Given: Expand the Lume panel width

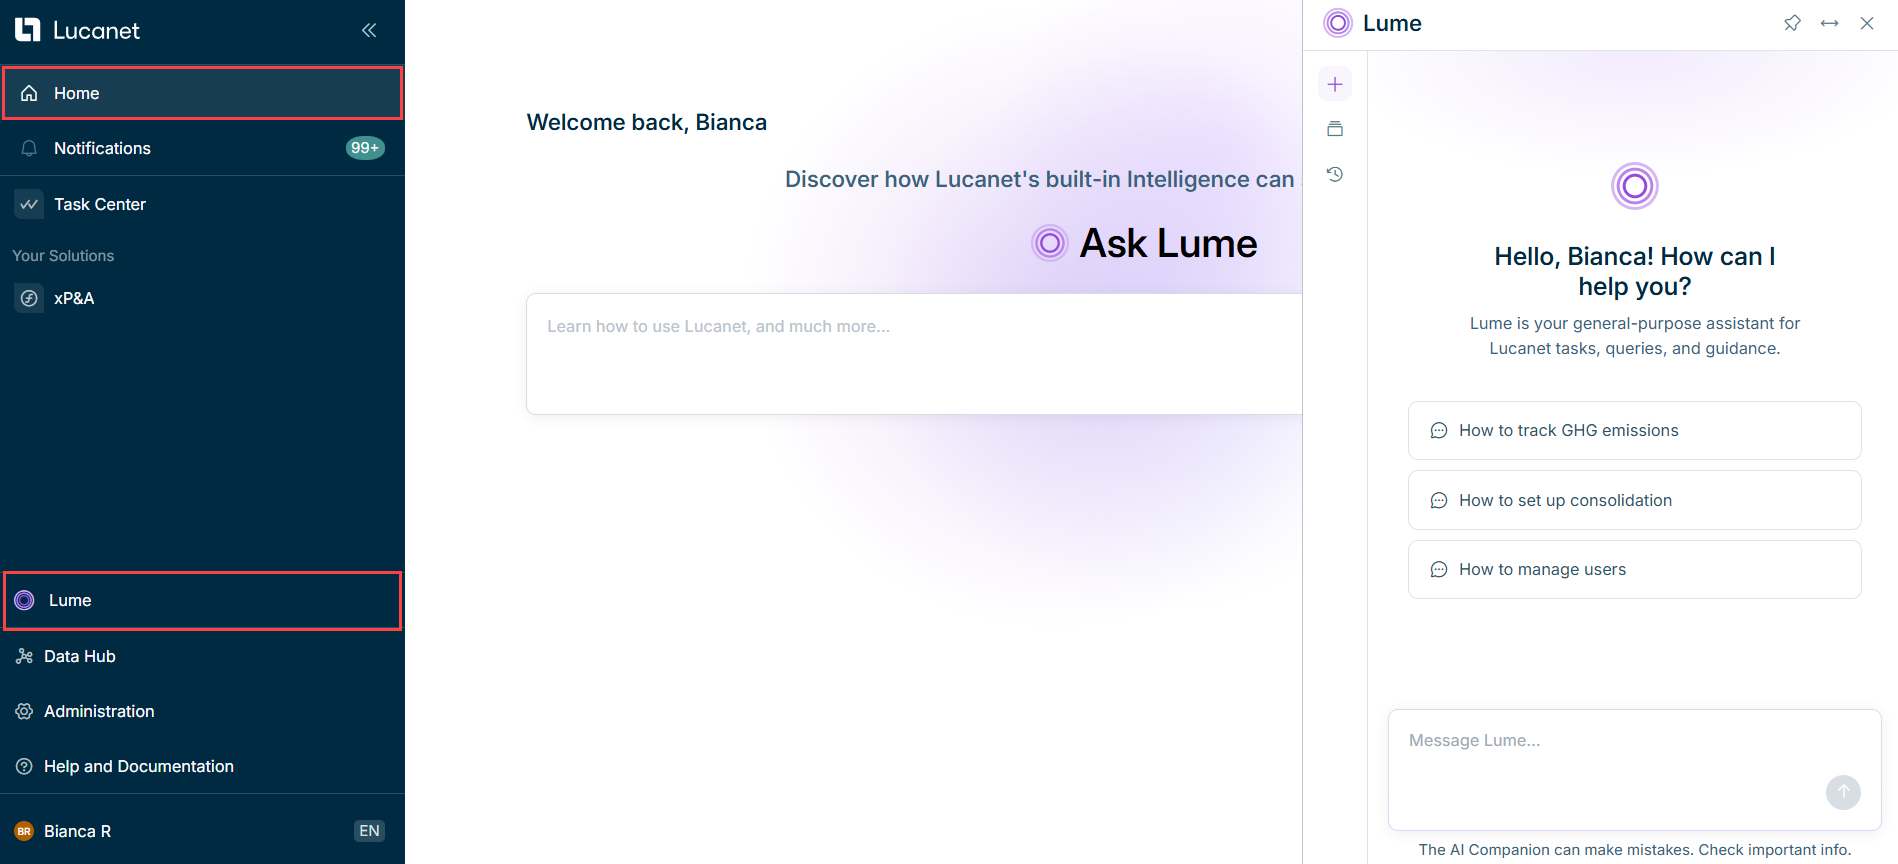Looking at the screenshot, I should 1829,23.
